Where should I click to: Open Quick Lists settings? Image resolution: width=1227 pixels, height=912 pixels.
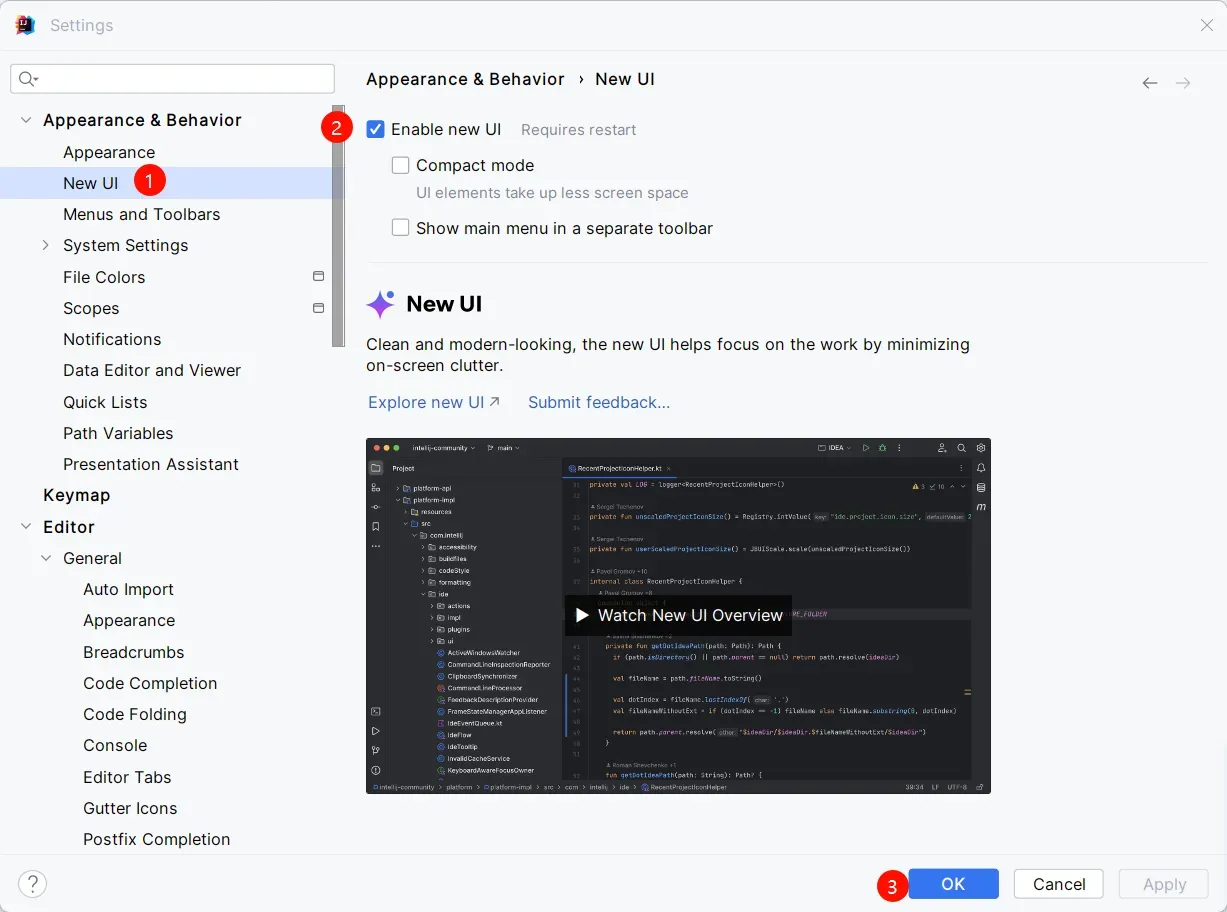[105, 402]
